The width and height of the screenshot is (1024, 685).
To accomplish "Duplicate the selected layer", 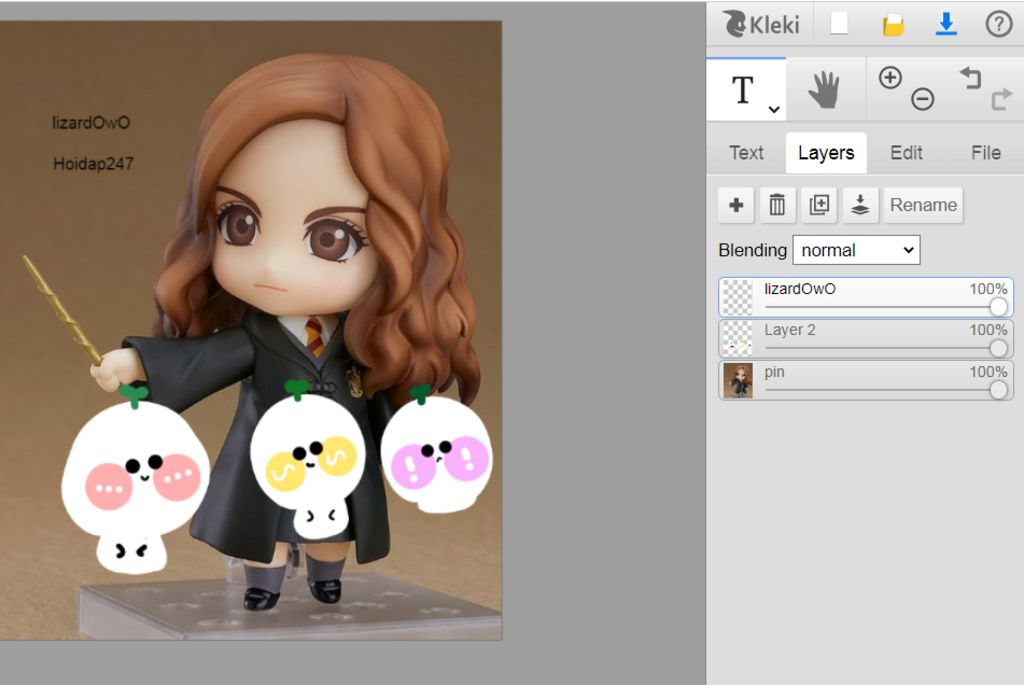I will coord(819,205).
